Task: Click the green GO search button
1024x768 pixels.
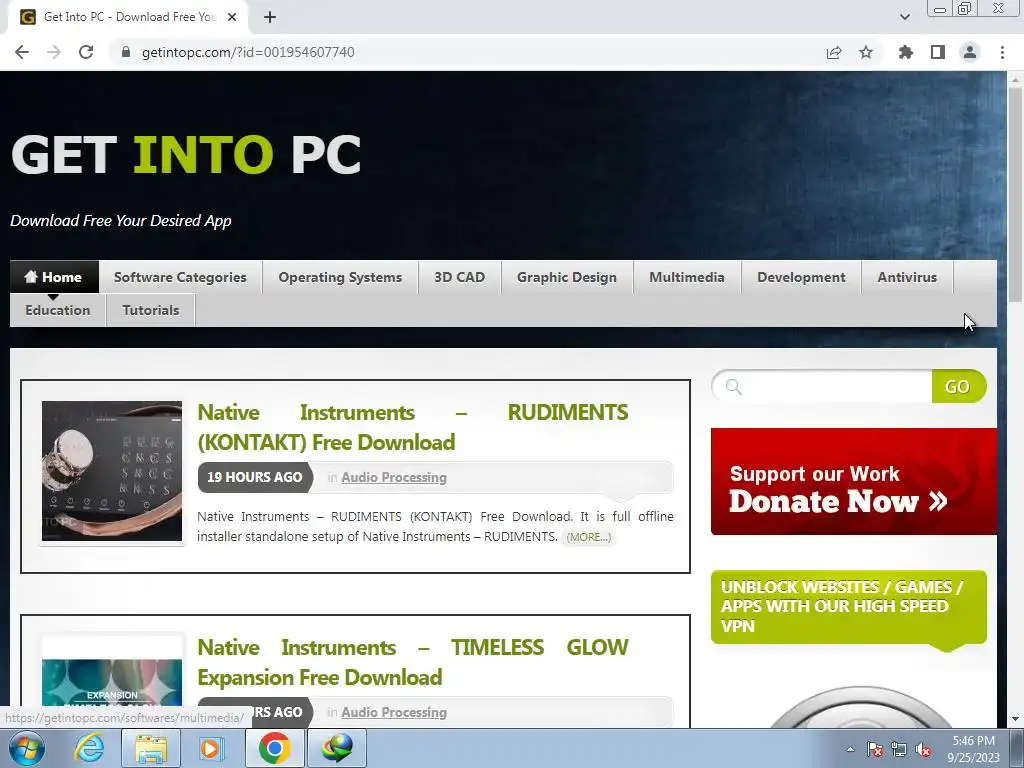Action: tap(958, 387)
